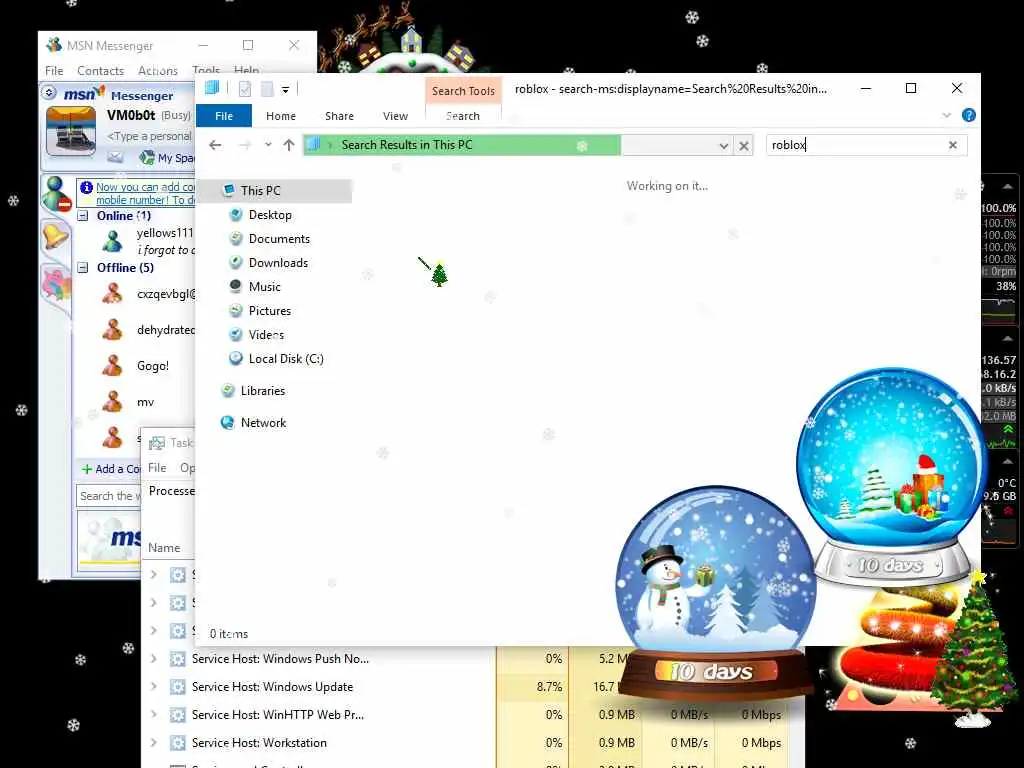Viewport: 1024px width, 768px height.
Task: Open the address bar history dropdown
Action: tap(723, 146)
